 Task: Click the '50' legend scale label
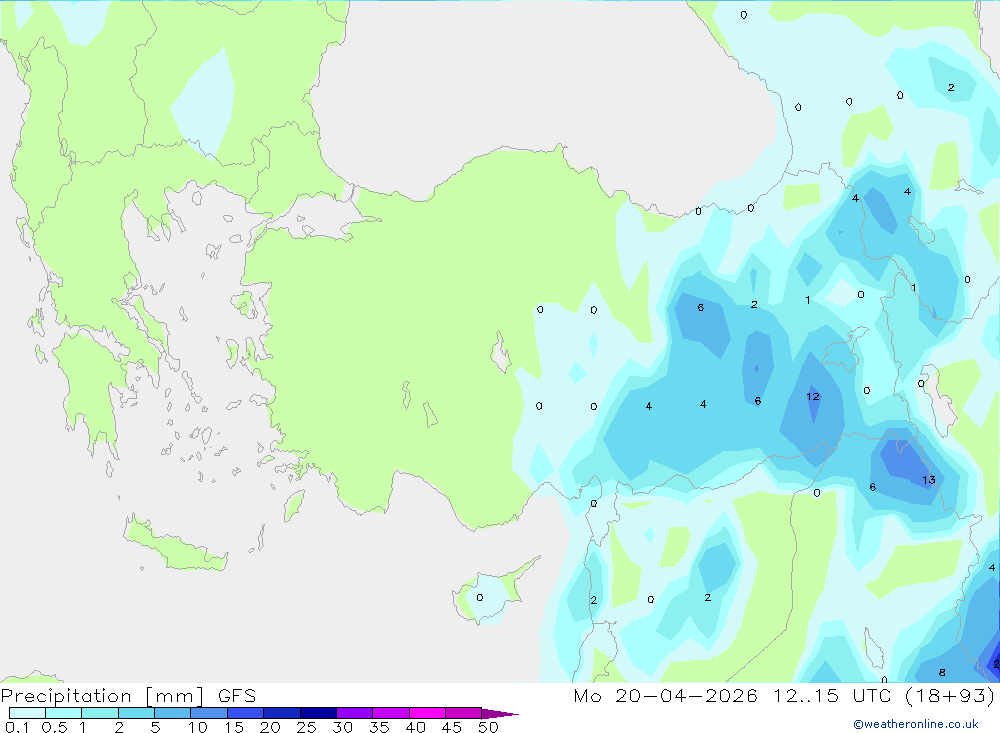[489, 727]
